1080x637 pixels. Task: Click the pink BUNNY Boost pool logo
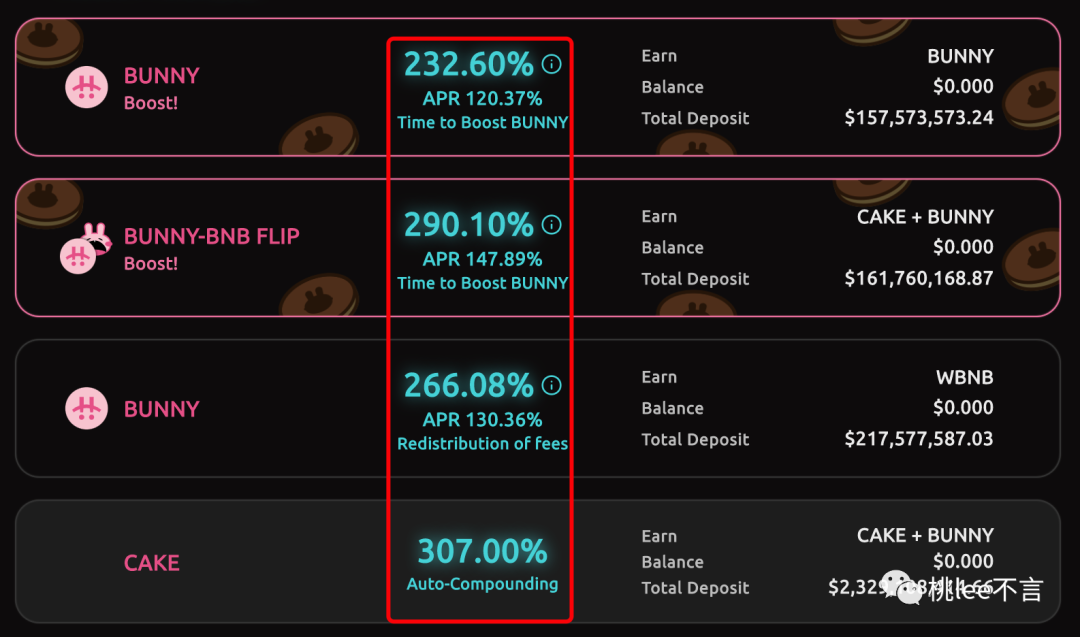[87, 87]
